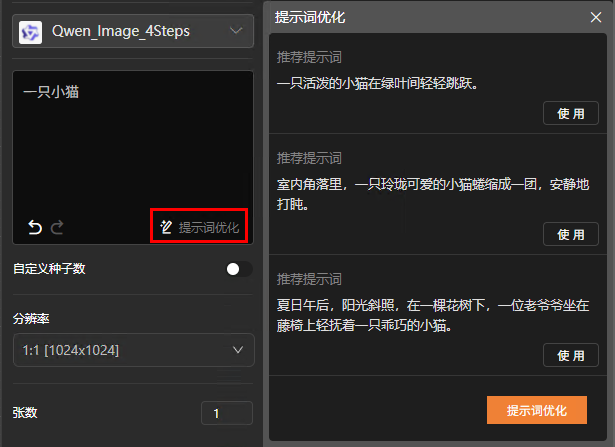Viewport: 615px width, 447px height.
Task: Click the undo arrow in prompt box
Action: click(35, 228)
